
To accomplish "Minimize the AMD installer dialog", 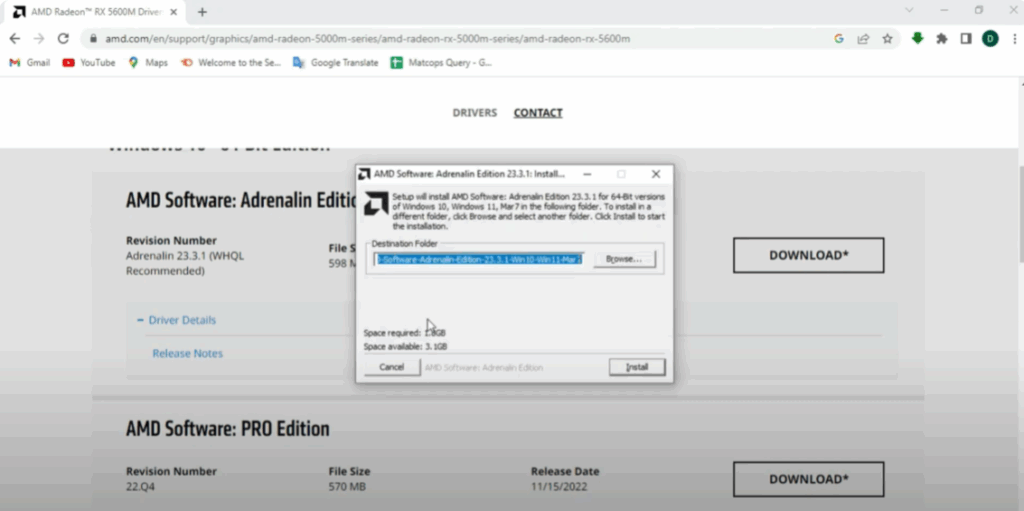I will pyautogui.click(x=587, y=174).
